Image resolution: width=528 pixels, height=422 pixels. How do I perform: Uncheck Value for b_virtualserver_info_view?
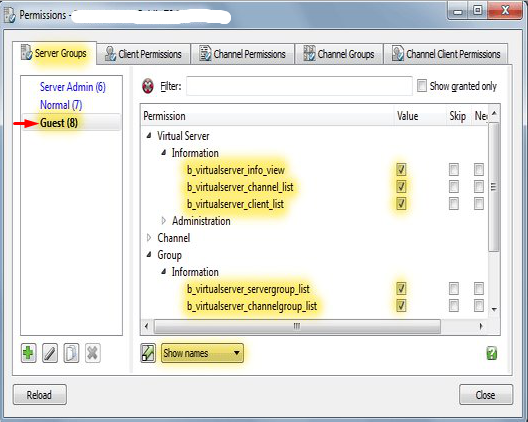coord(401,169)
